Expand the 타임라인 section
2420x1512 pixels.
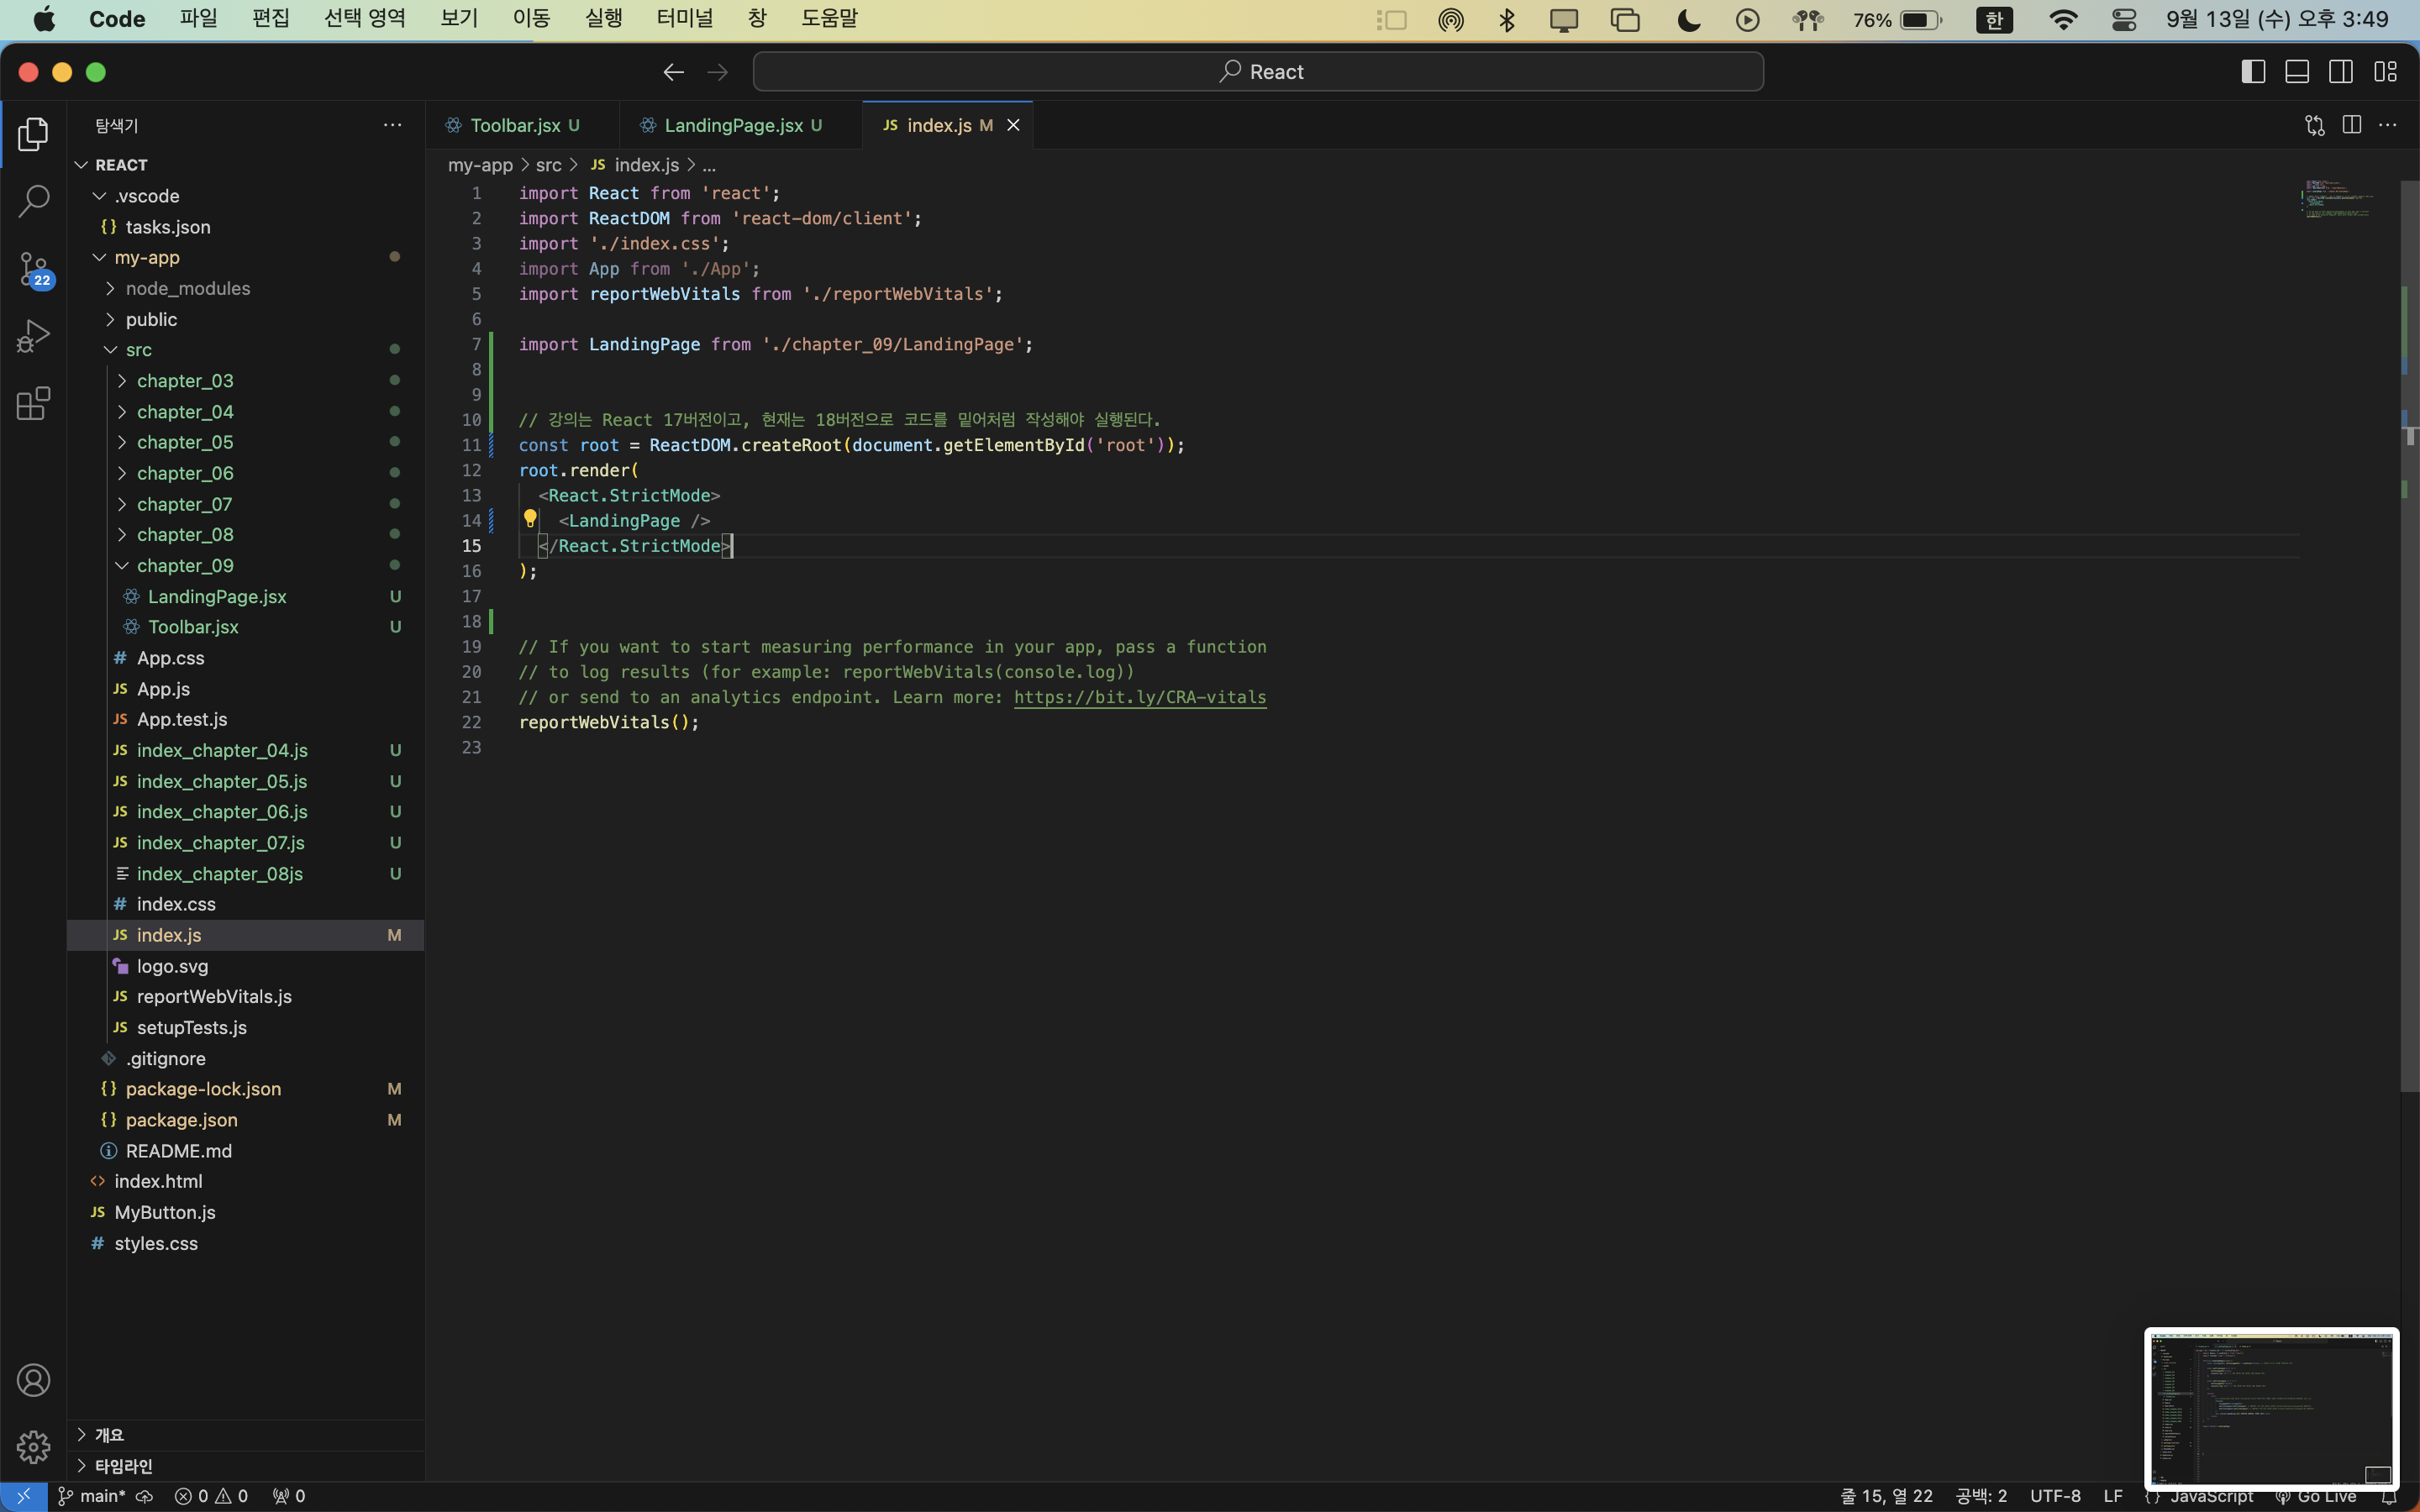point(123,1466)
